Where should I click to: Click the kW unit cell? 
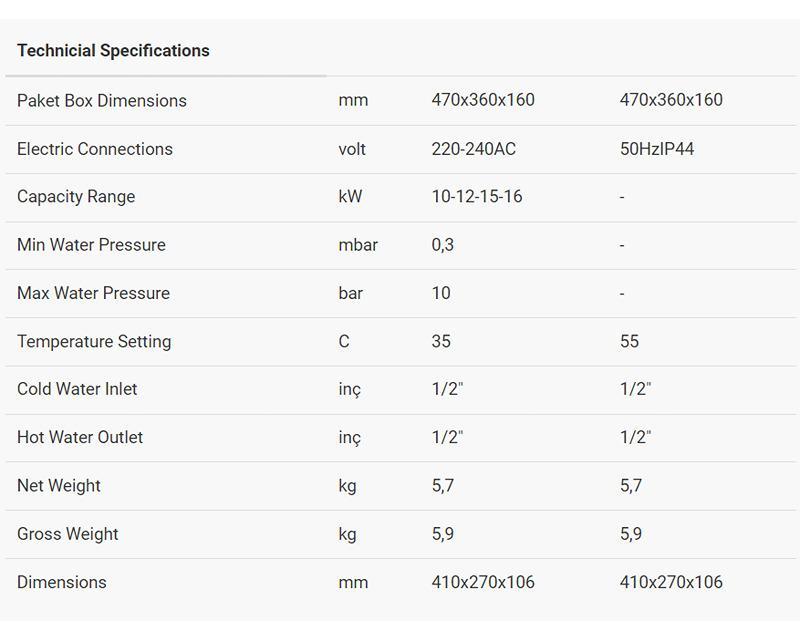[350, 196]
